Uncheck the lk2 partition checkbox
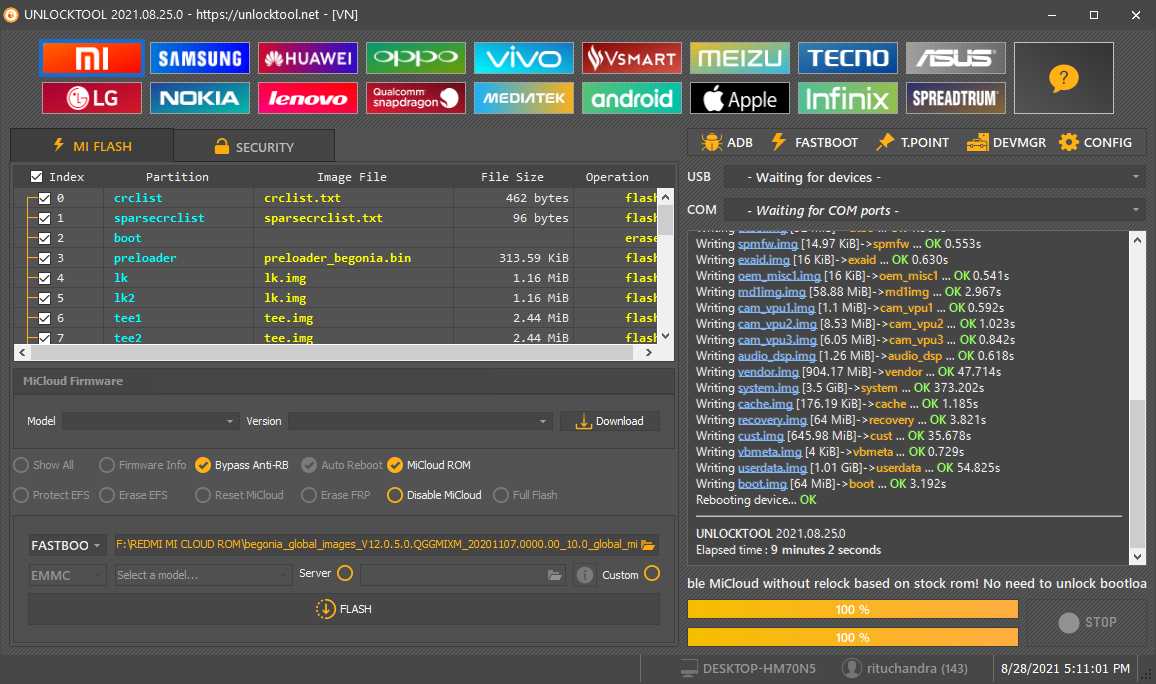The height and width of the screenshot is (684, 1156). tap(44, 298)
